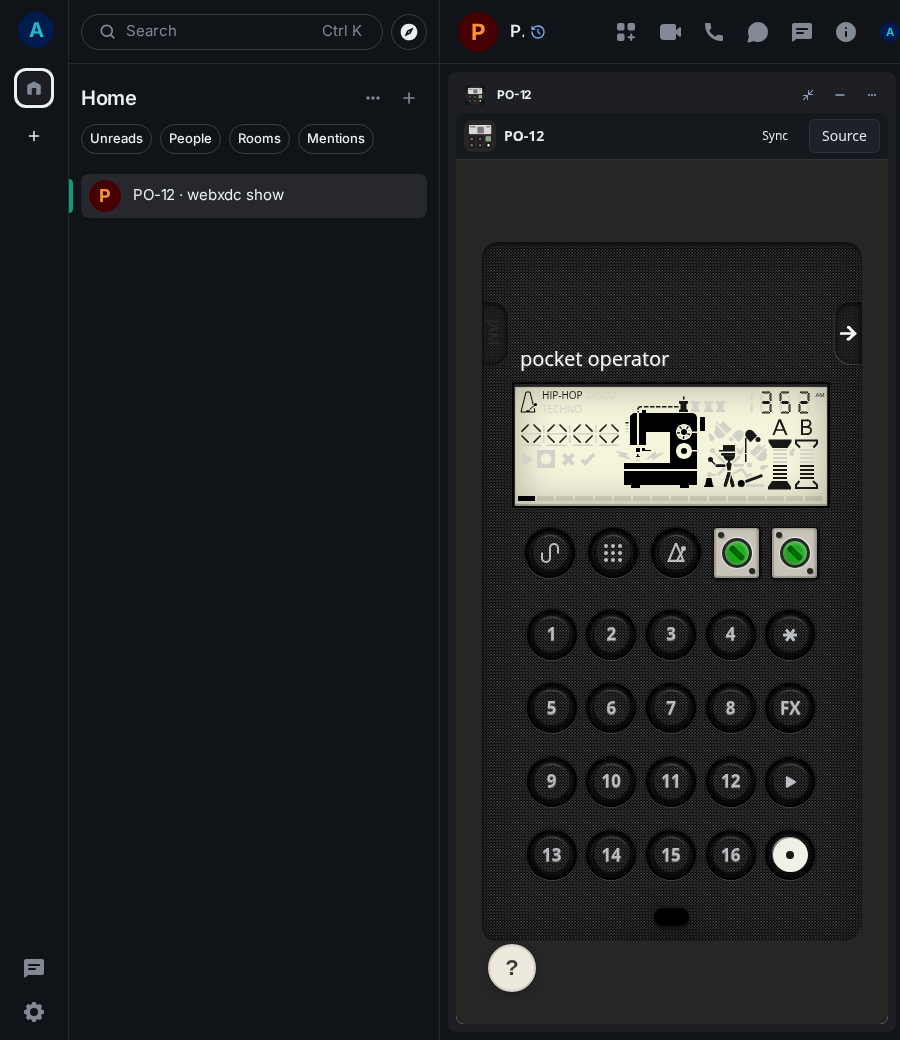Open the user menu avatar A in the top-left corner
Image resolution: width=900 pixels, height=1040 pixels.
click(x=36, y=30)
